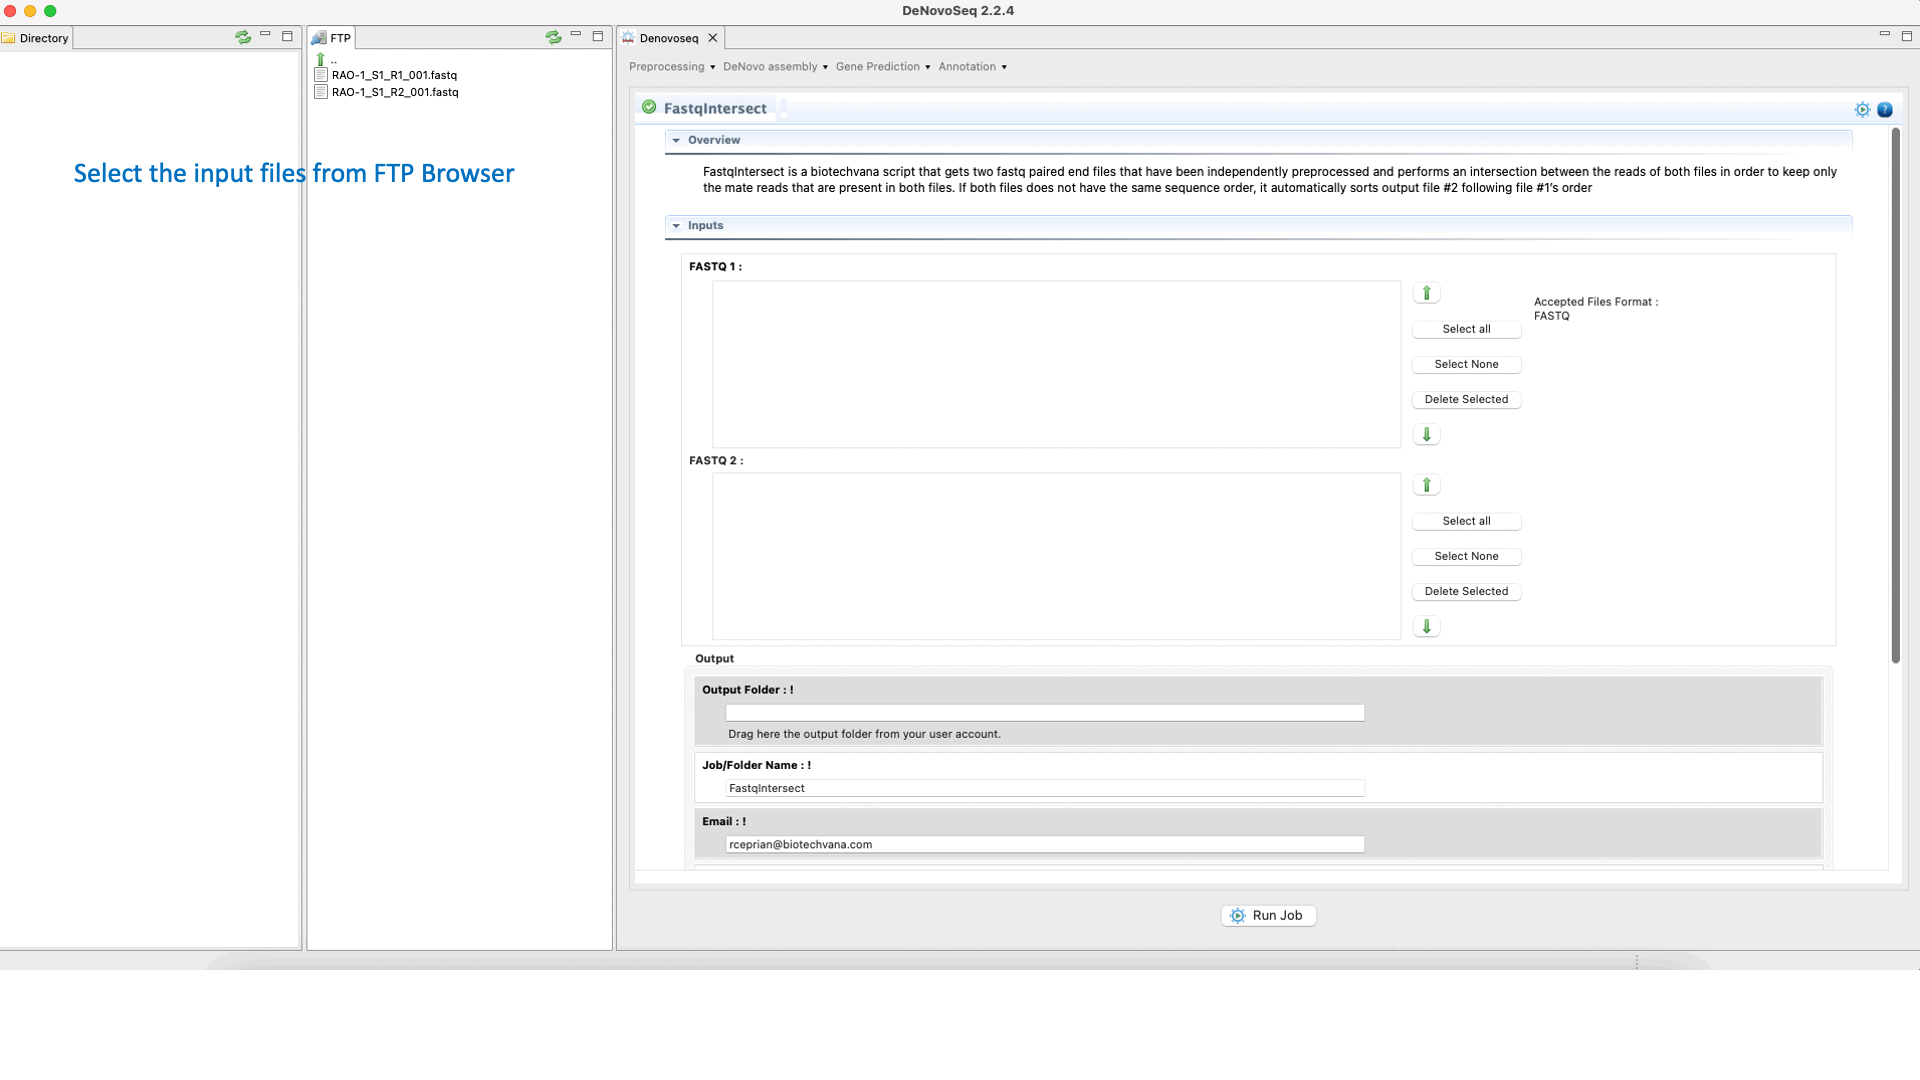Screen dimensions: 1920x1080
Task: Open the DeNovo assembly menu
Action: 775,67
